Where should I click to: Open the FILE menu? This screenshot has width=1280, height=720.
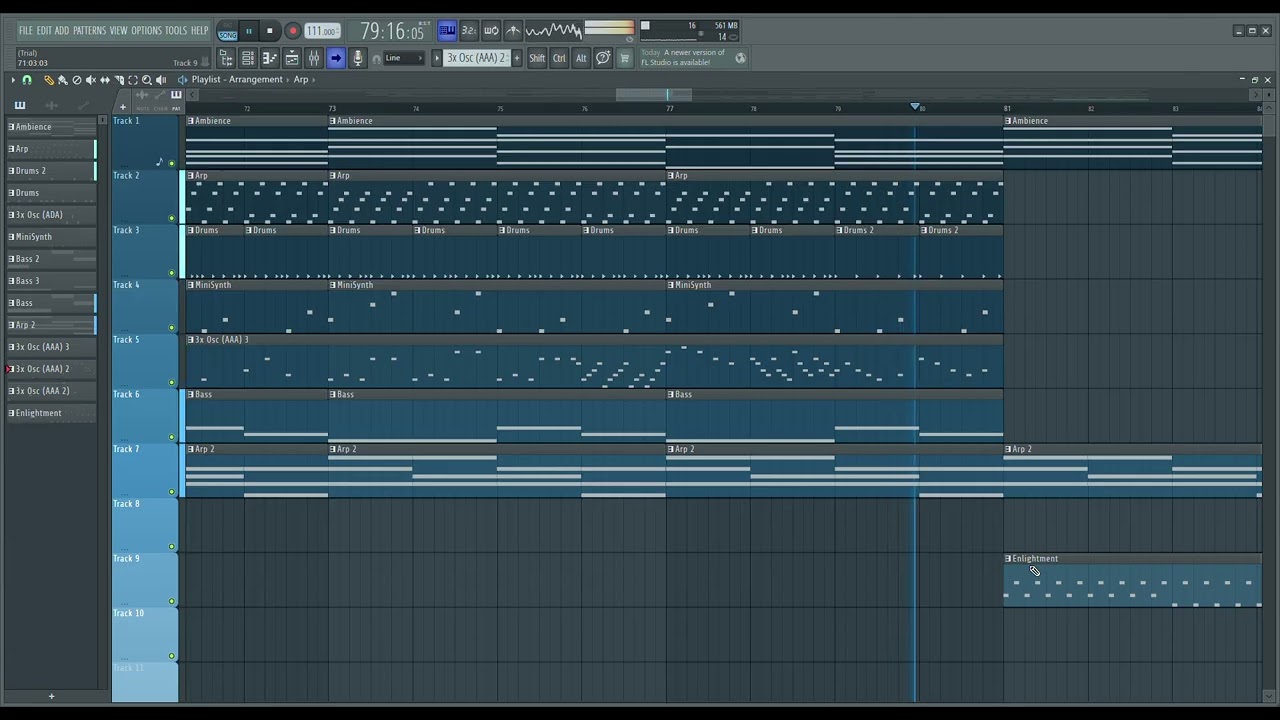coord(26,31)
